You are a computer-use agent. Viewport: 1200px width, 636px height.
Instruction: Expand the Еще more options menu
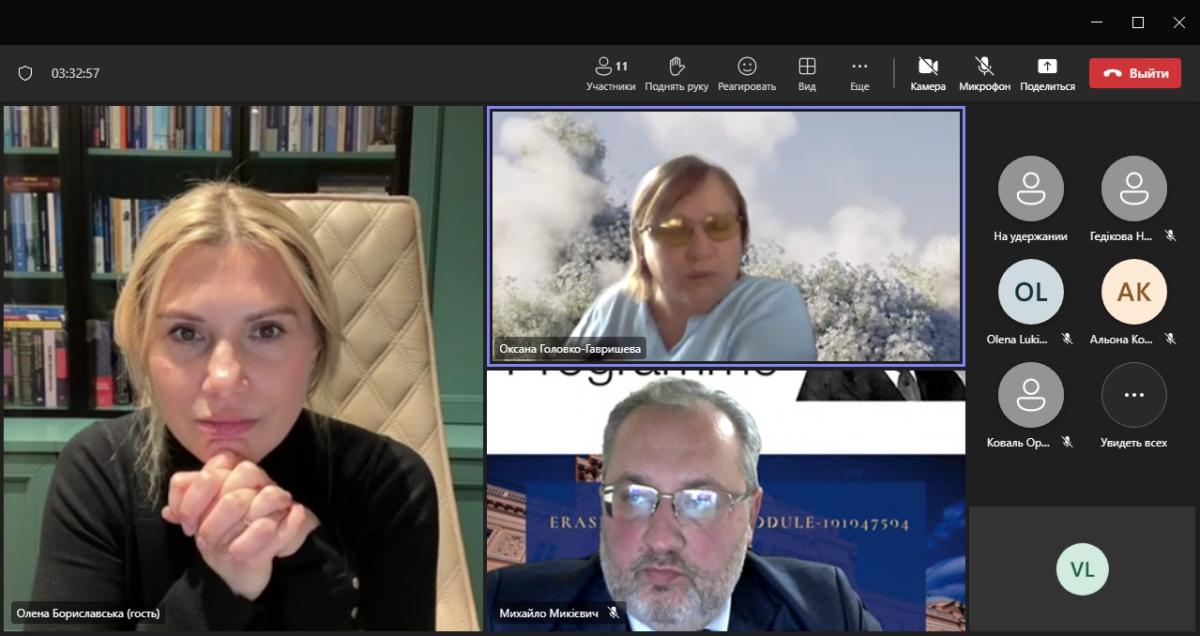click(x=859, y=73)
